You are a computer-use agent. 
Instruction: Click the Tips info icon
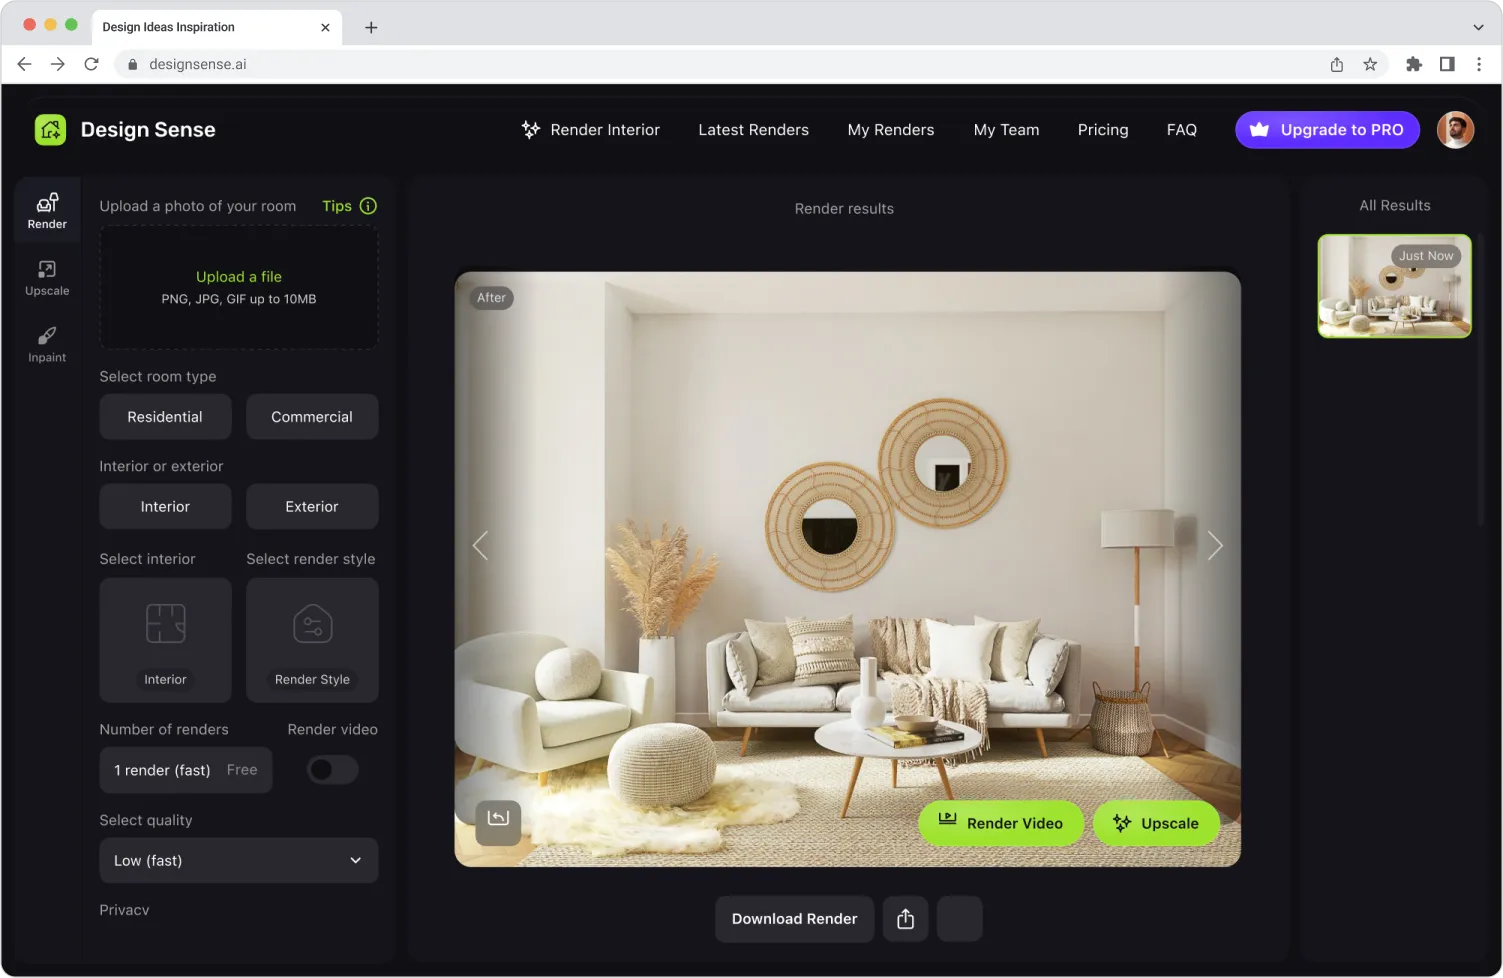click(x=368, y=206)
